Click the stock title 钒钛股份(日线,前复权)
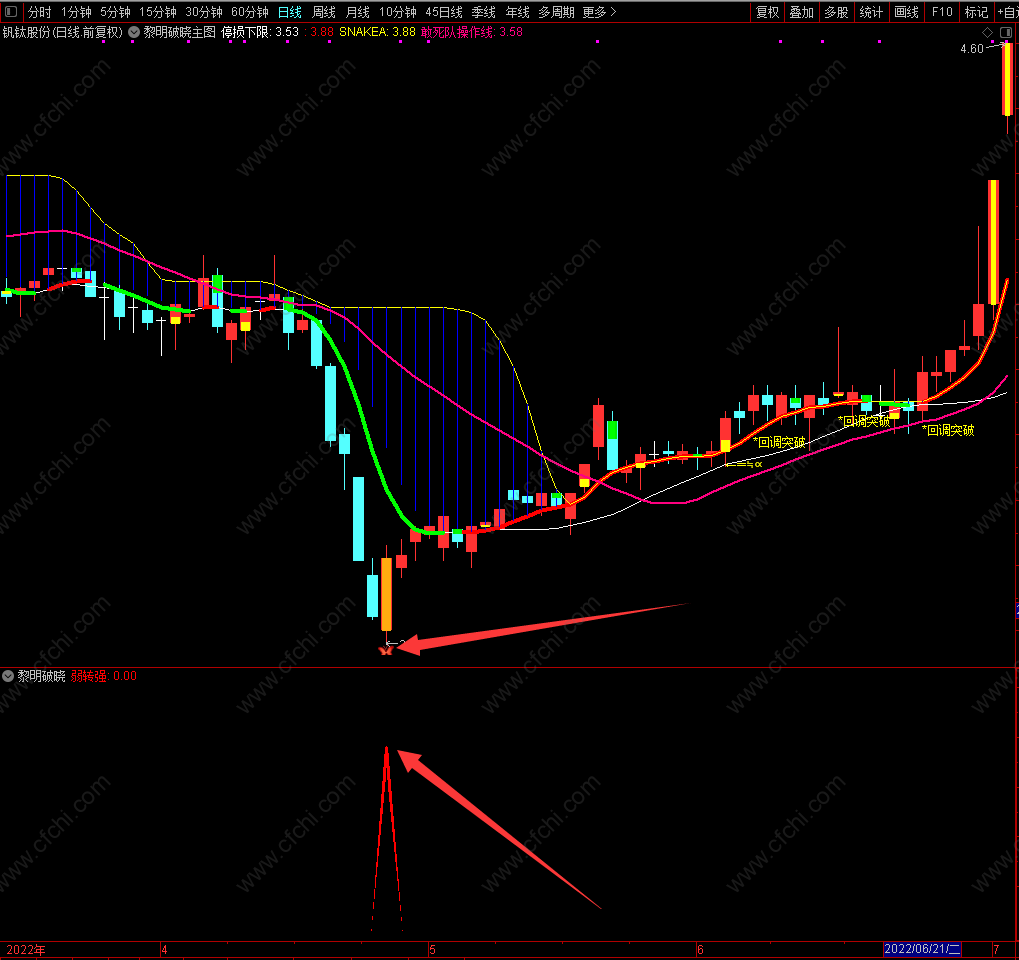 tap(62, 32)
